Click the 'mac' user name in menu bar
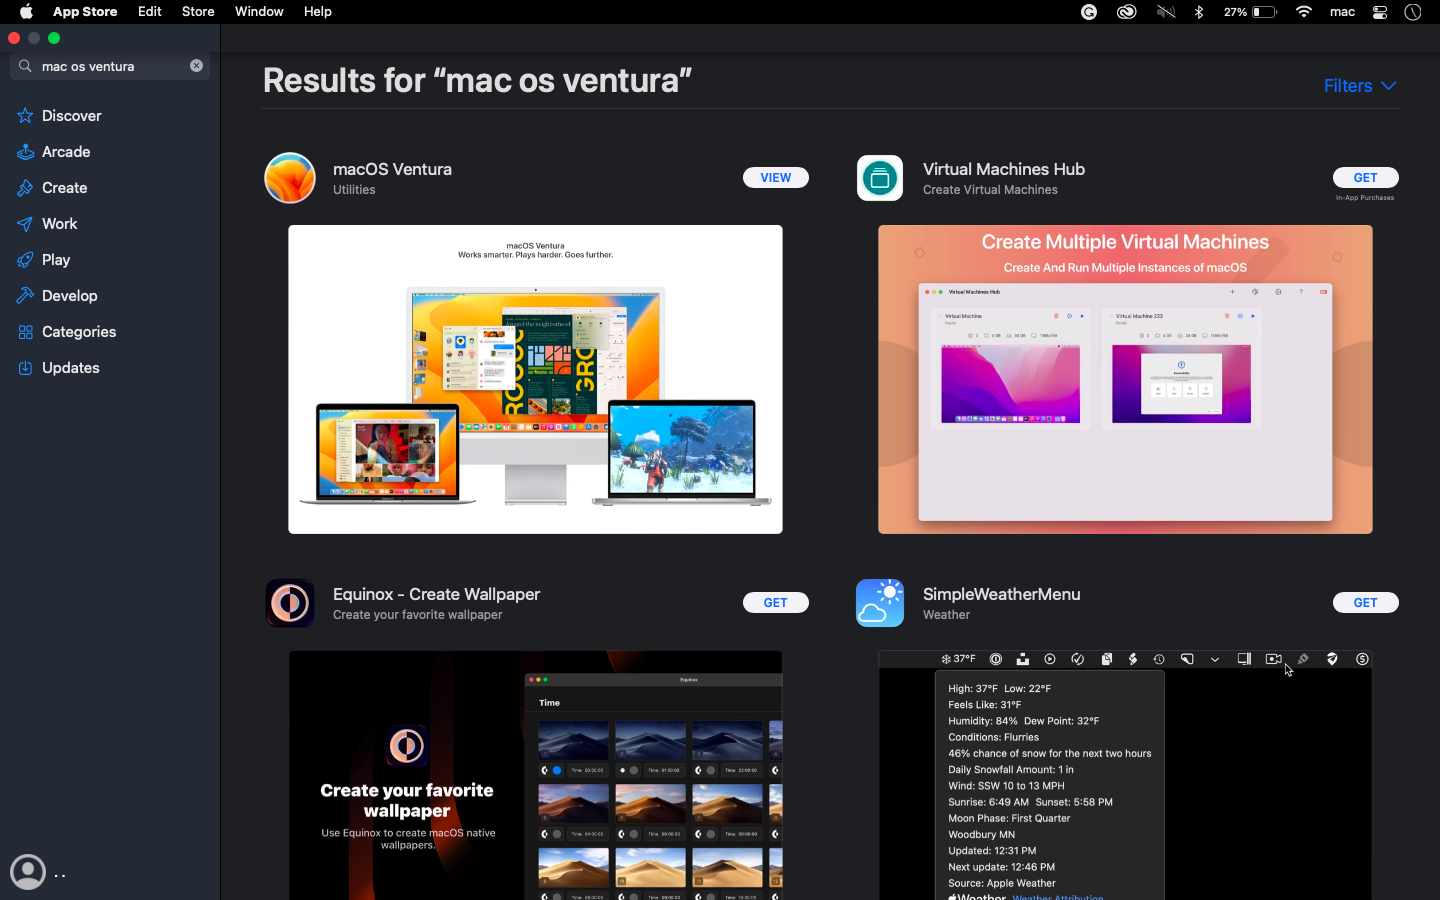 tap(1342, 12)
